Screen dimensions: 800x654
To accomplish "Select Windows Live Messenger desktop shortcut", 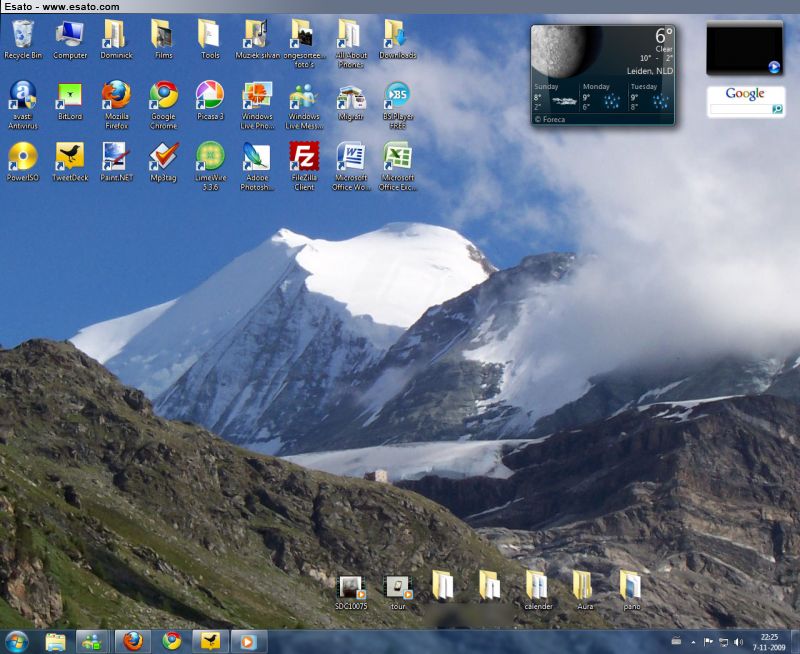I will coord(304,105).
